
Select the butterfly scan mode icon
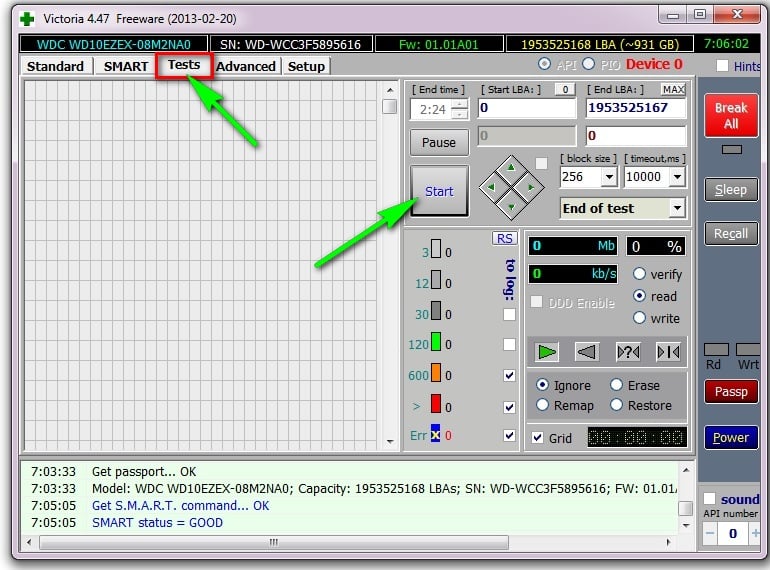pos(668,351)
